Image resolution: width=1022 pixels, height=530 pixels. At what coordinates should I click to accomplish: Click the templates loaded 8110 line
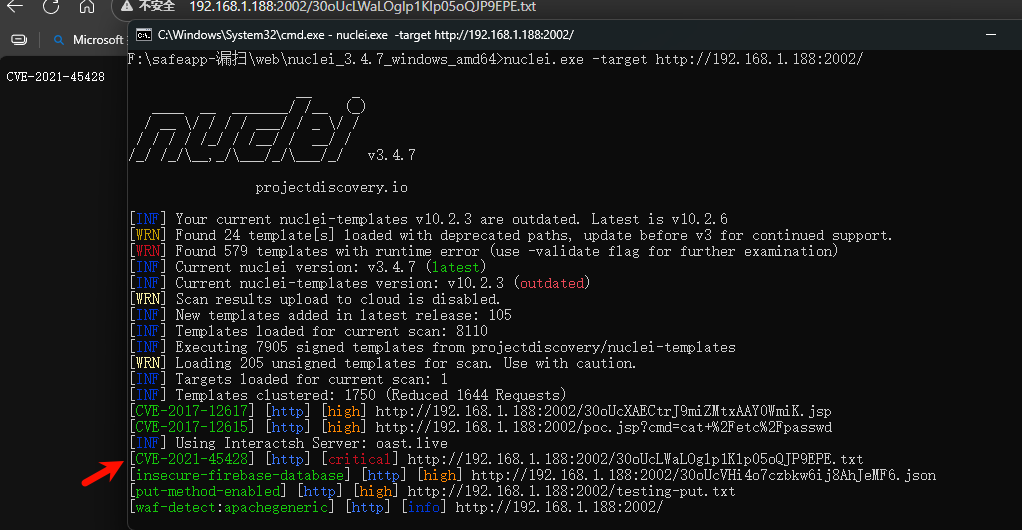click(x=309, y=331)
